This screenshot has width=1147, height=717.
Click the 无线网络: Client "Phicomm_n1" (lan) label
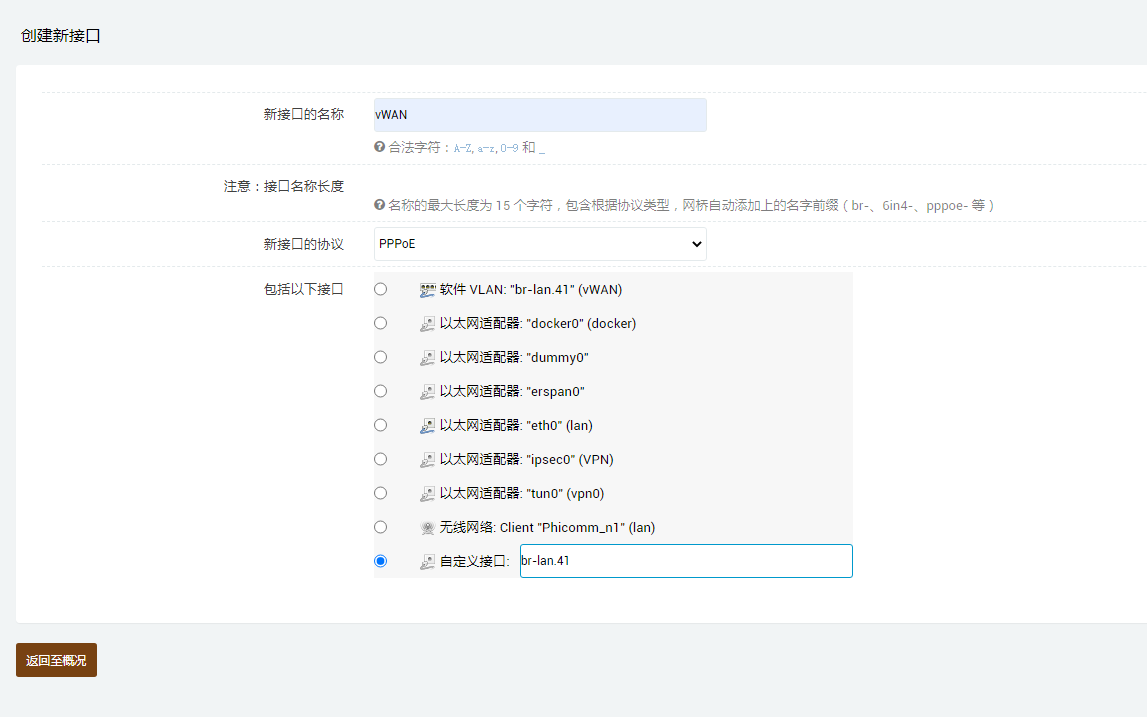coord(547,528)
